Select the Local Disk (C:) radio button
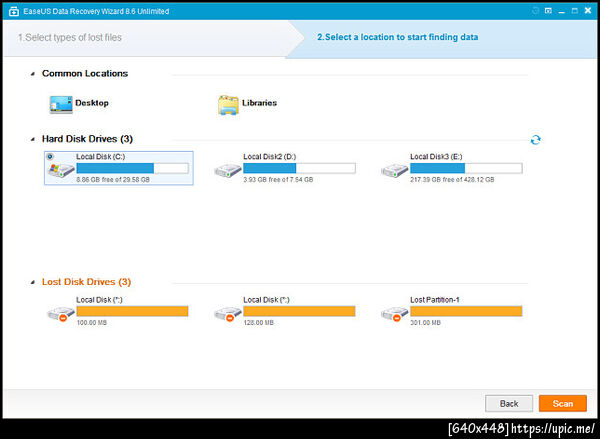The width and height of the screenshot is (600, 439). (x=50, y=156)
